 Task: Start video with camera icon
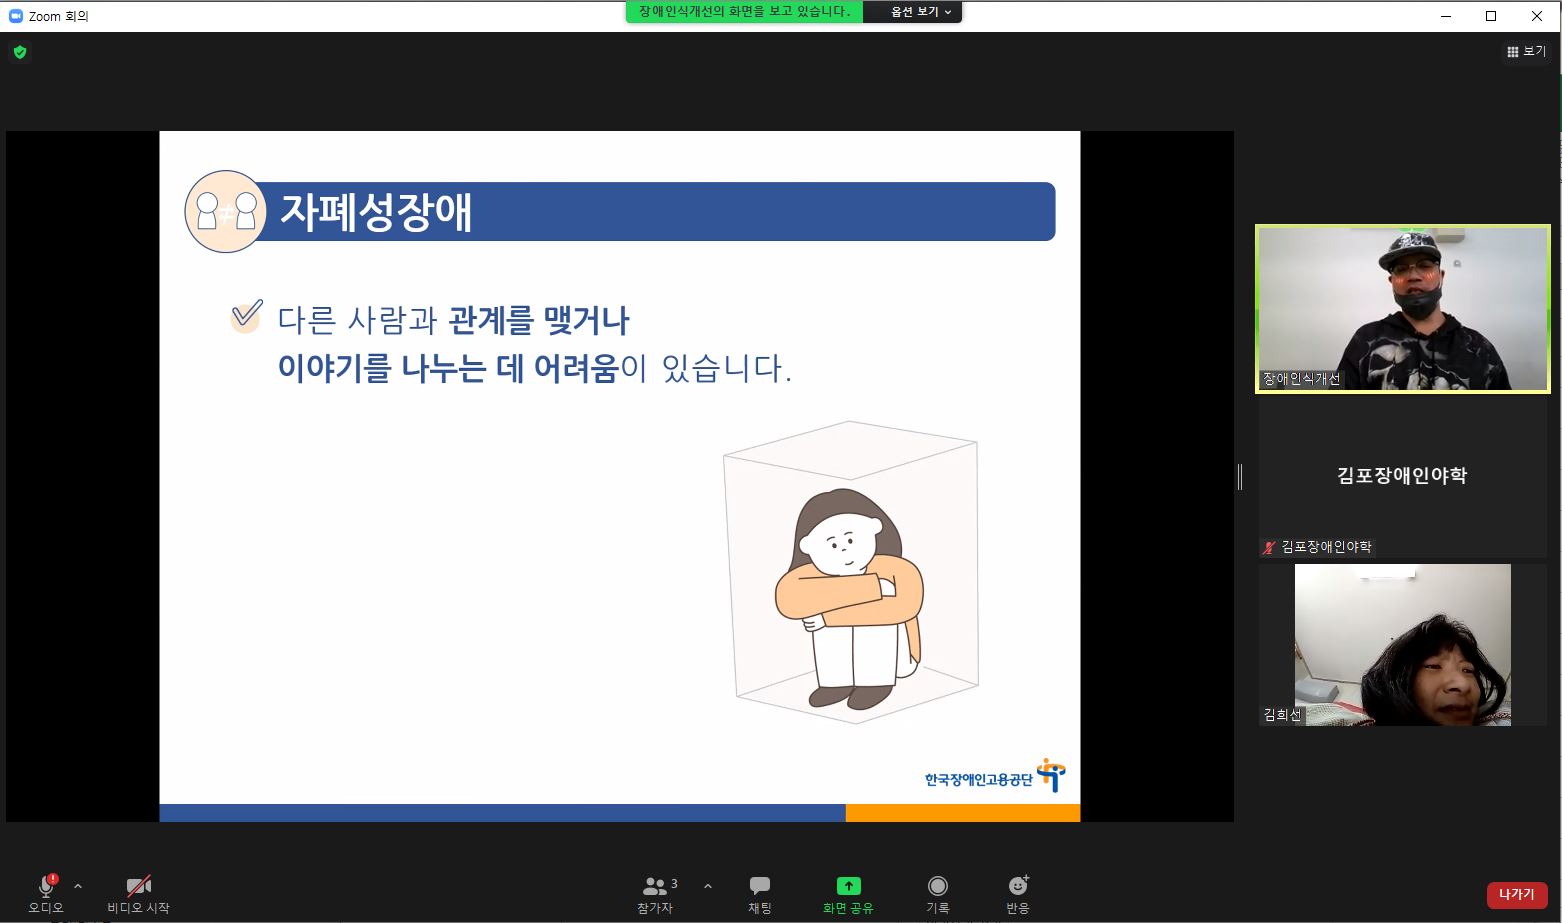[138, 886]
